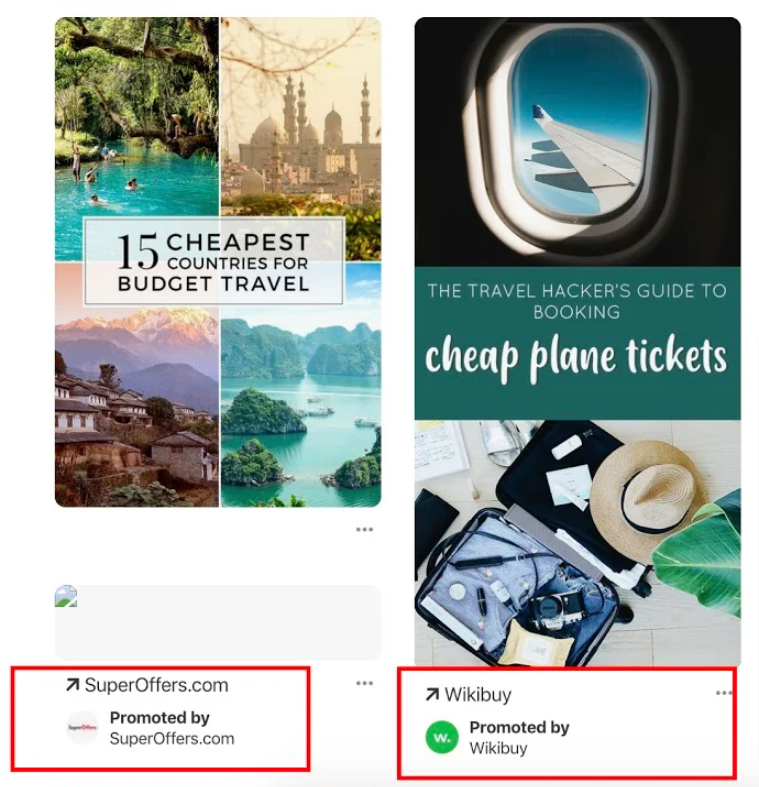Open the Promoted by SuperOffers.com profile text
This screenshot has height=787, width=759.
[172, 728]
